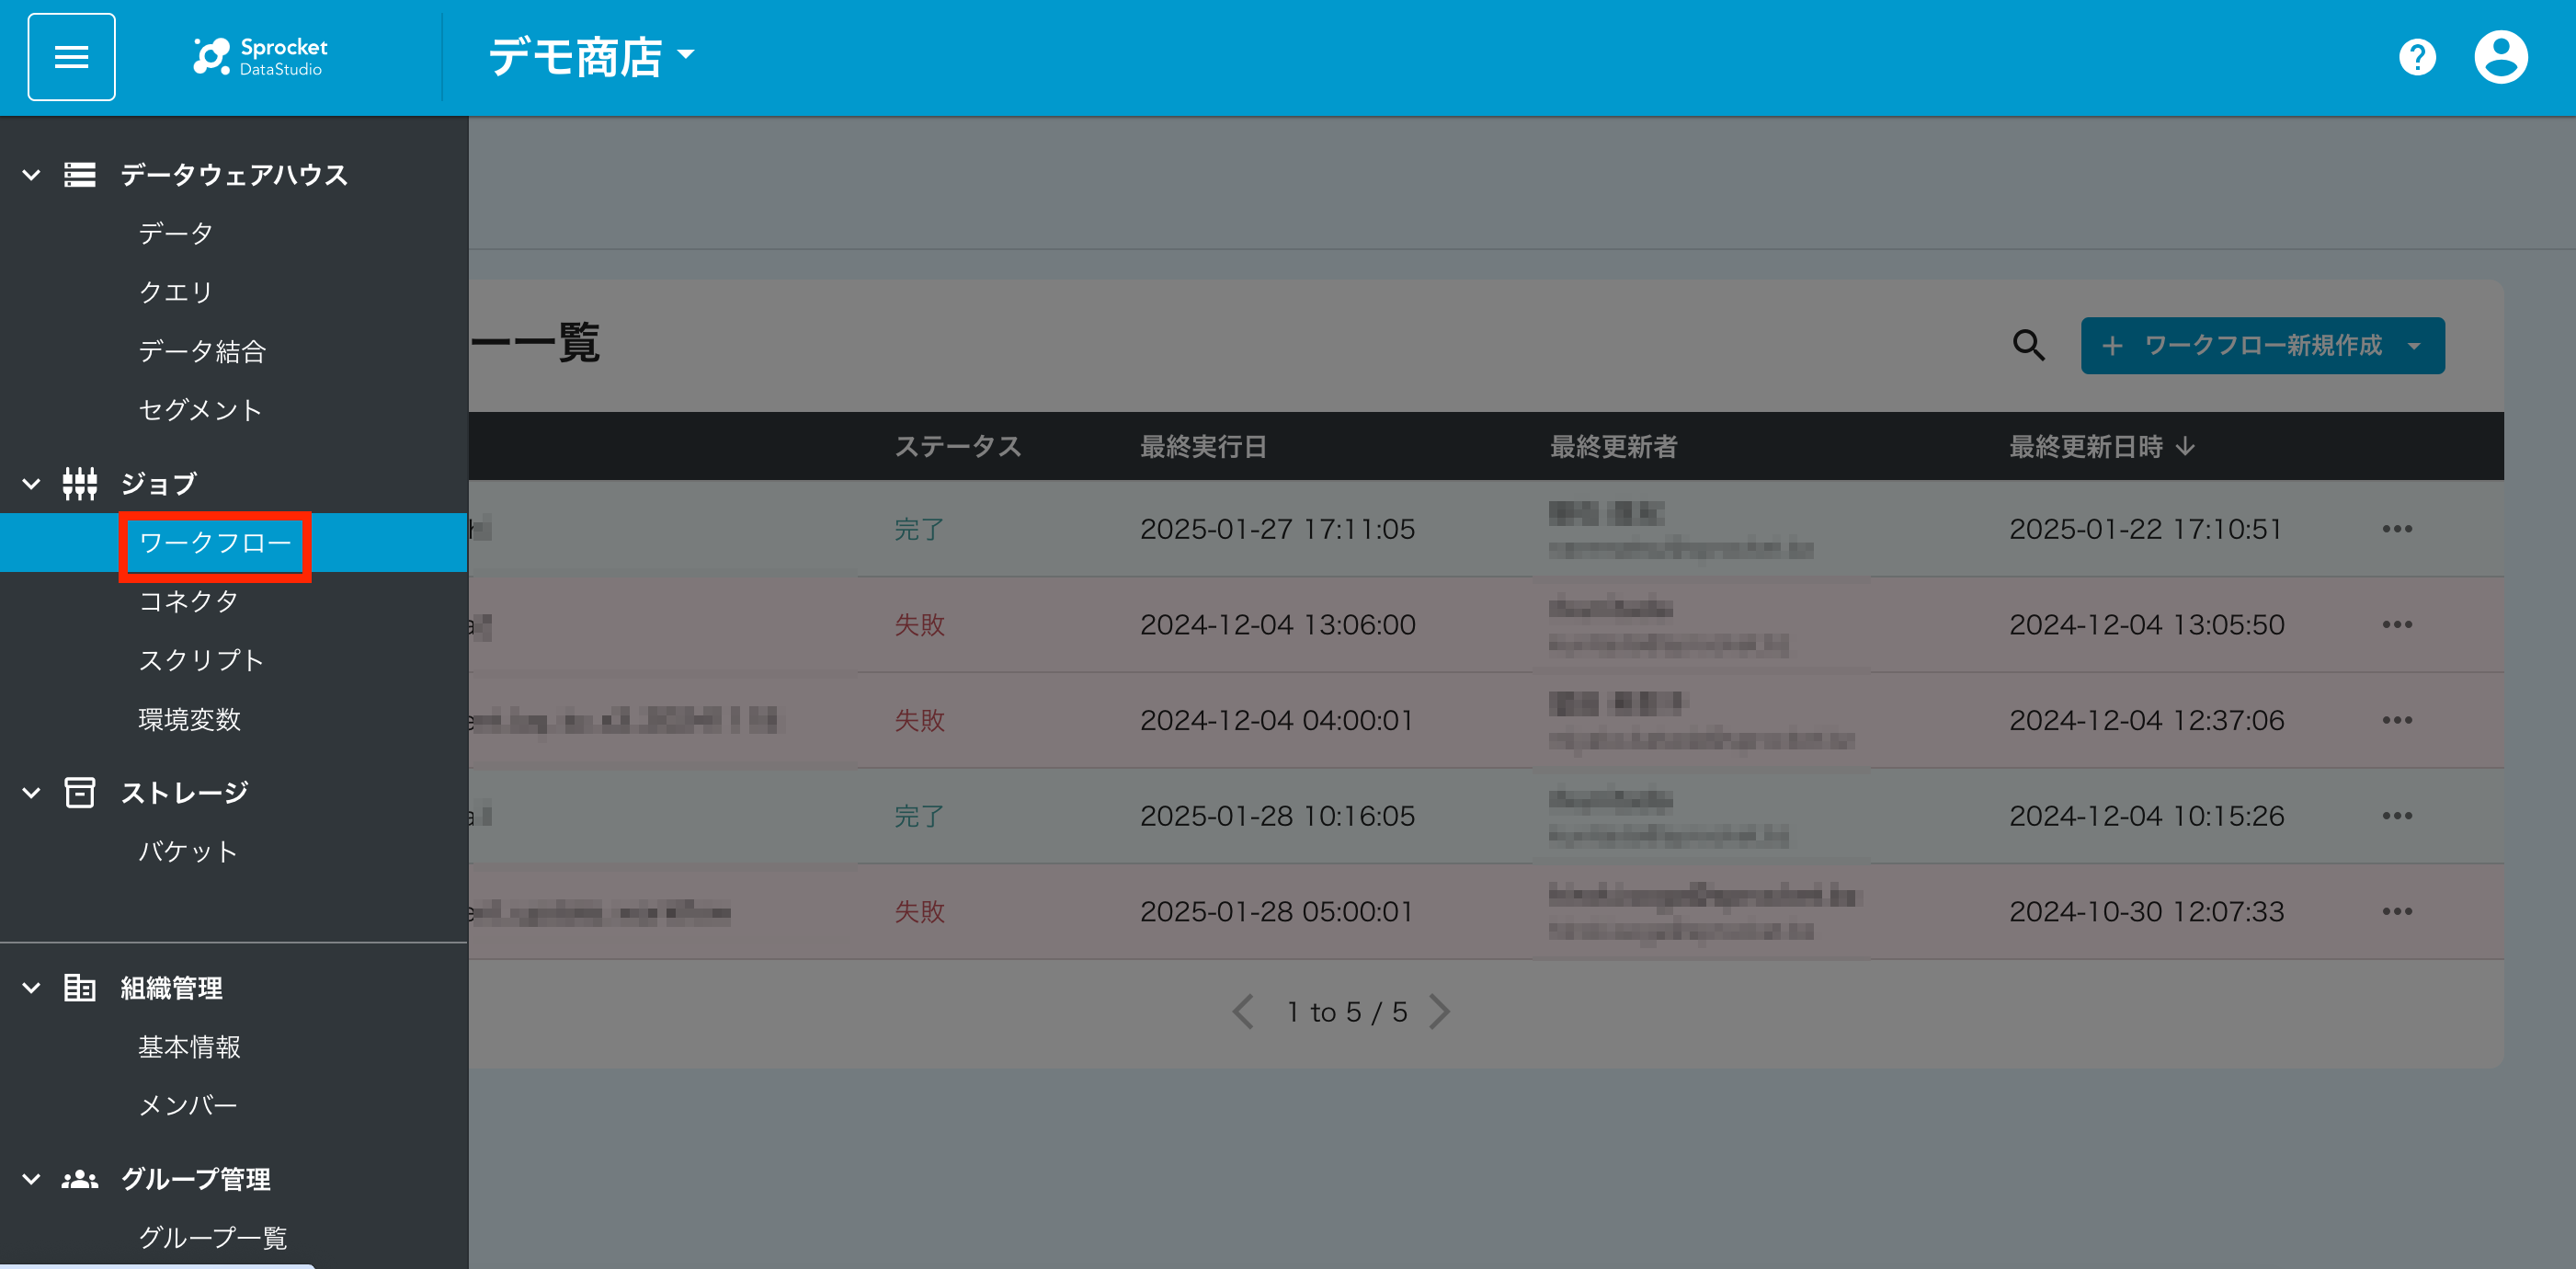The image size is (2576, 1269).
Task: Click 失敗 status dated 2024-12-04 04:00:01
Action: click(918, 720)
